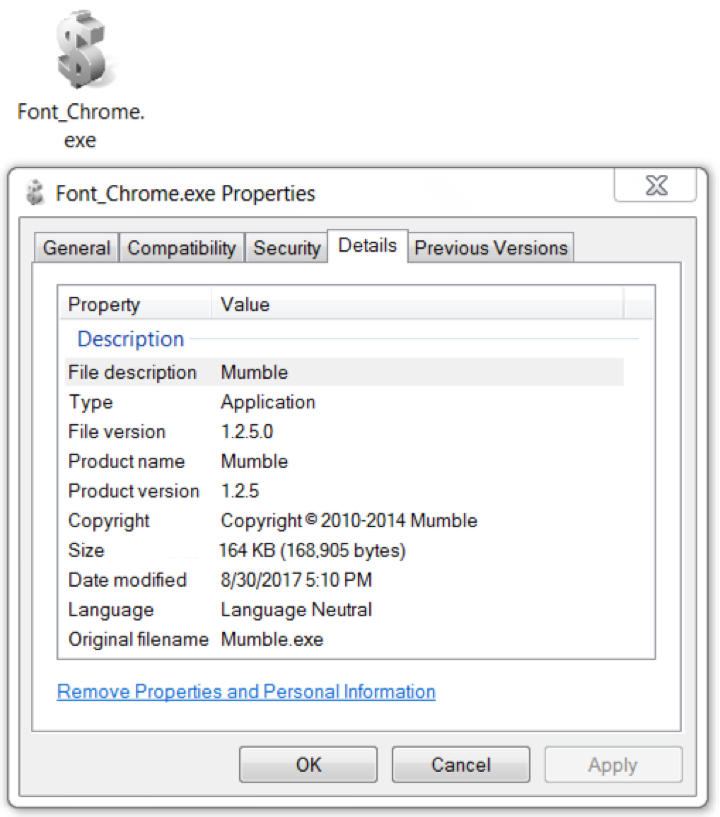Select the Original filename property label
The image size is (720, 817).
click(x=138, y=639)
